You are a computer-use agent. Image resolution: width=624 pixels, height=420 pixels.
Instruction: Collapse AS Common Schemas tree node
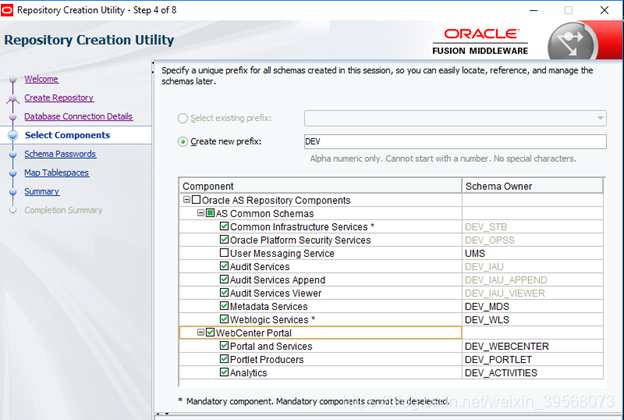click(201, 213)
